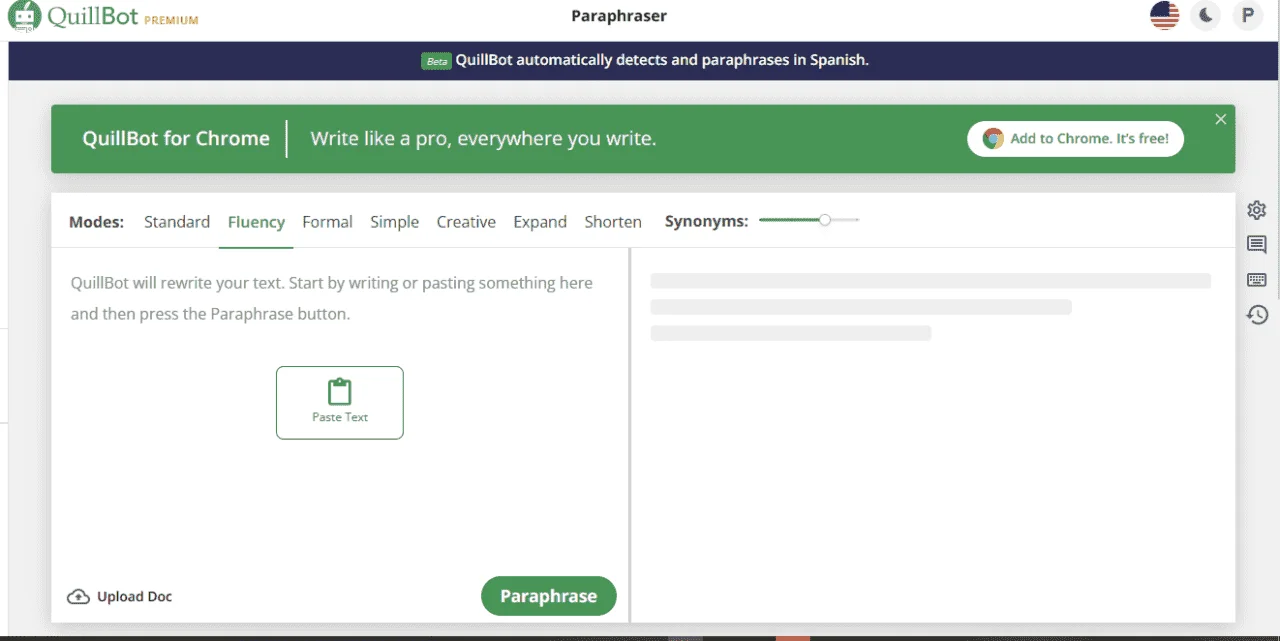Open the QuillBot logo home link
Screen dimensions: 1280x641
[73, 16]
